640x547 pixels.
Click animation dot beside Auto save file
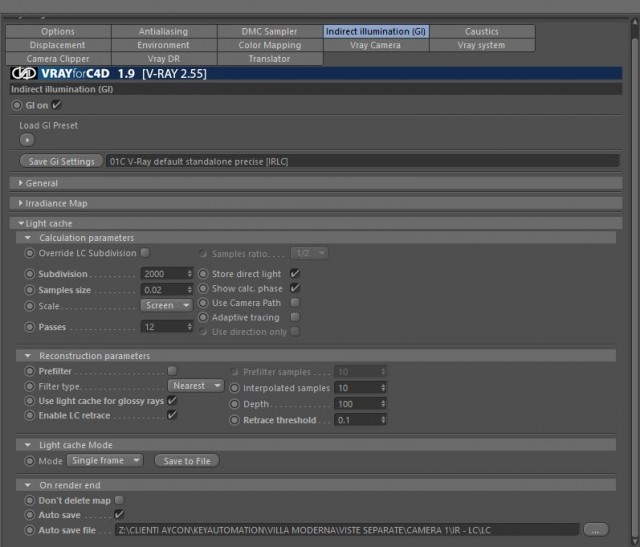tap(29, 530)
